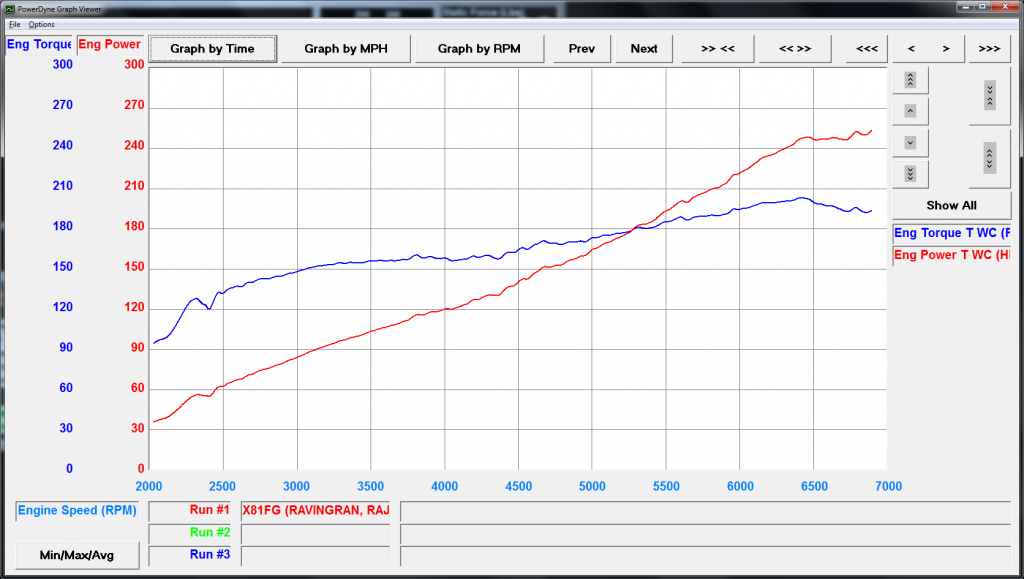The width and height of the screenshot is (1024, 579).
Task: Click the single up chevron button
Action: click(x=910, y=111)
